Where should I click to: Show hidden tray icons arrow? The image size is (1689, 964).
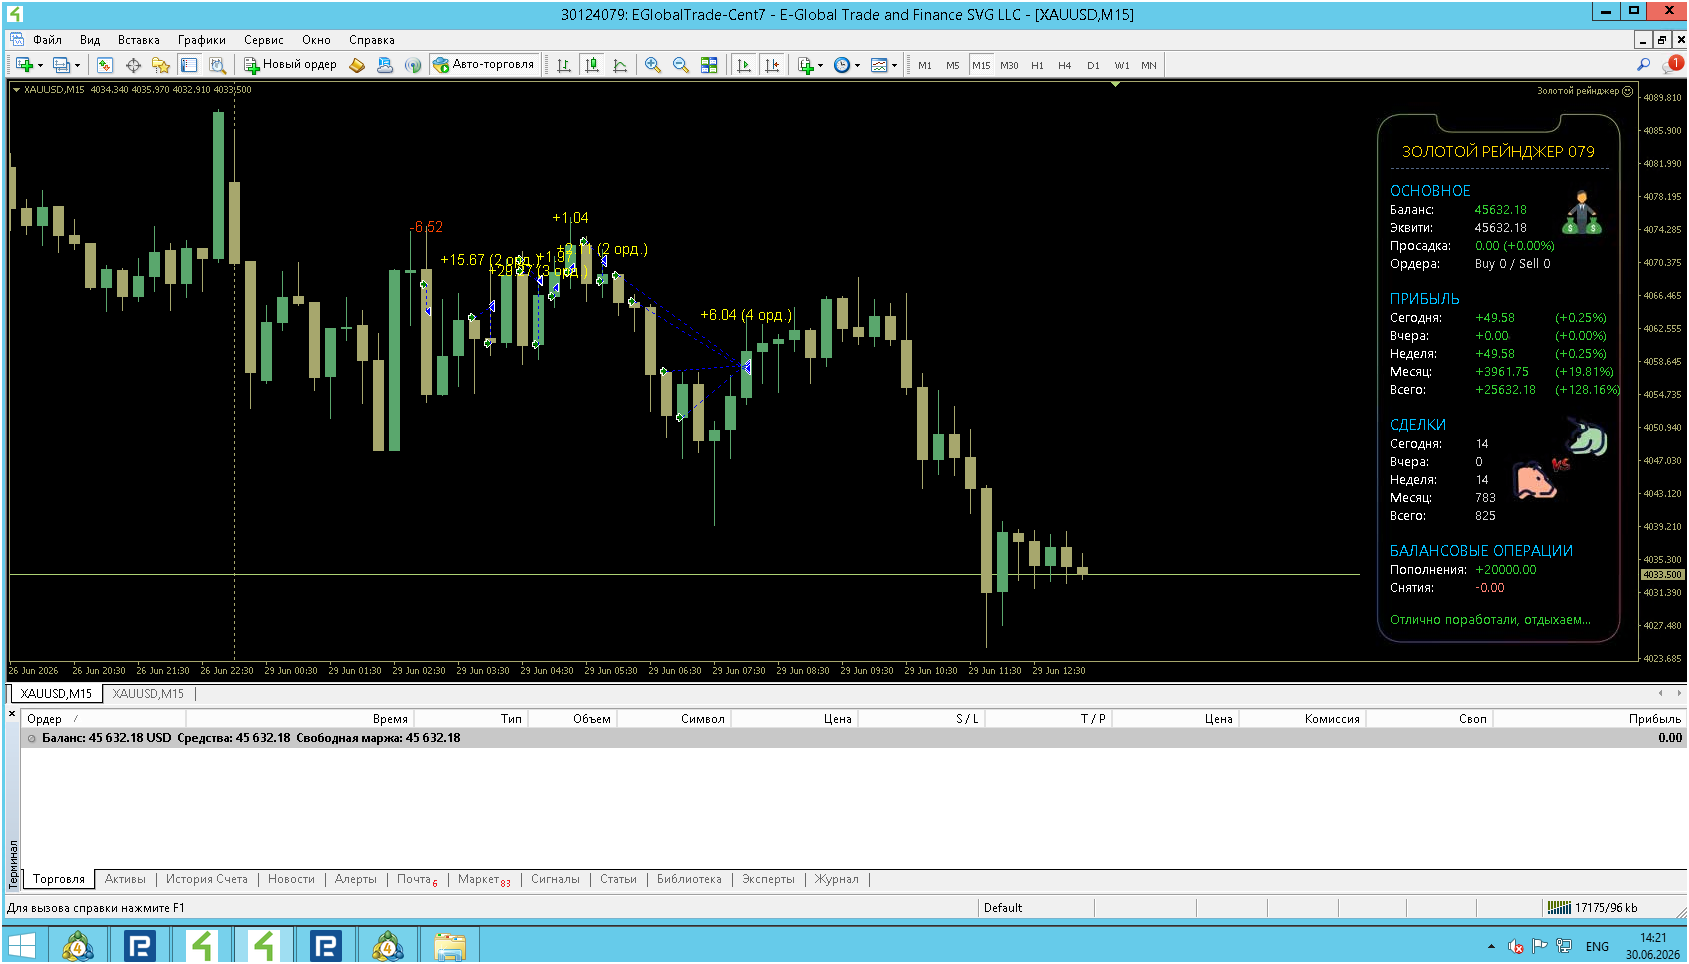coord(1491,947)
